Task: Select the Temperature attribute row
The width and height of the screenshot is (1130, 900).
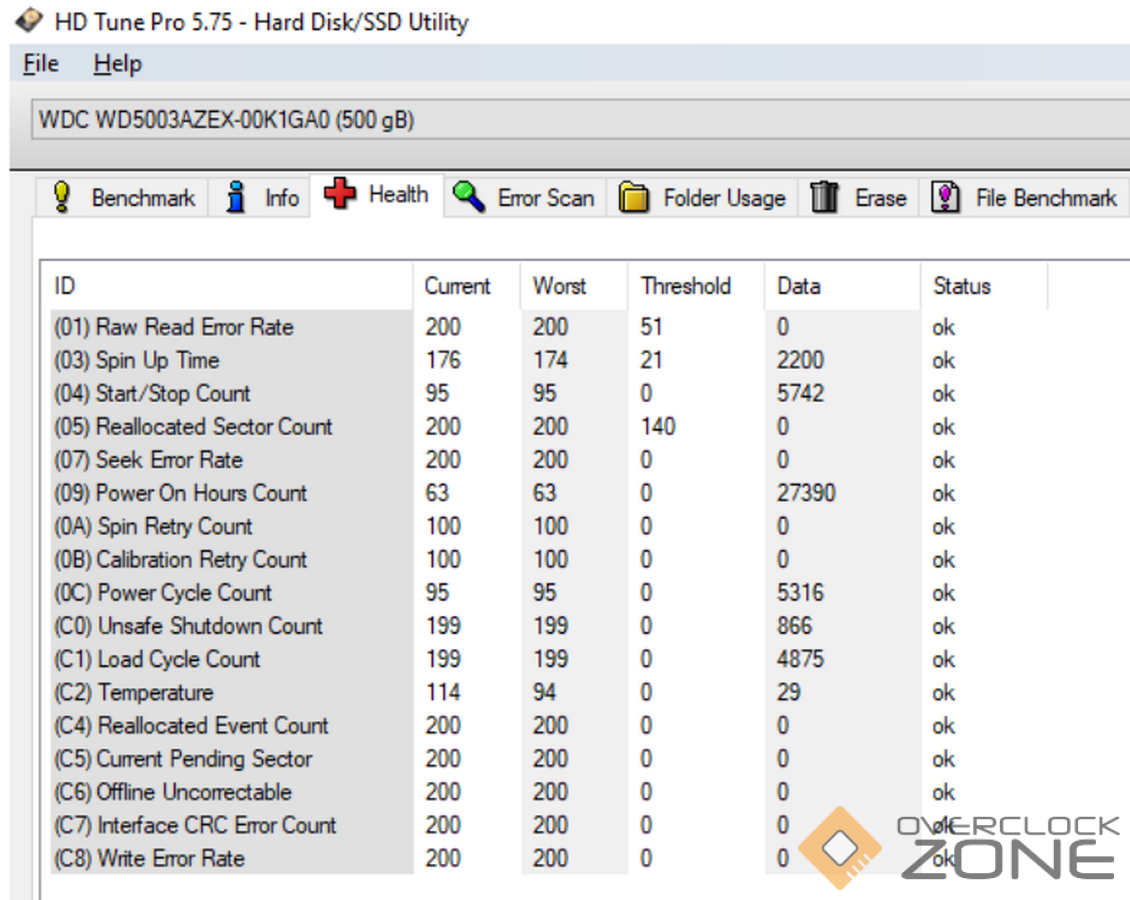Action: pos(154,692)
